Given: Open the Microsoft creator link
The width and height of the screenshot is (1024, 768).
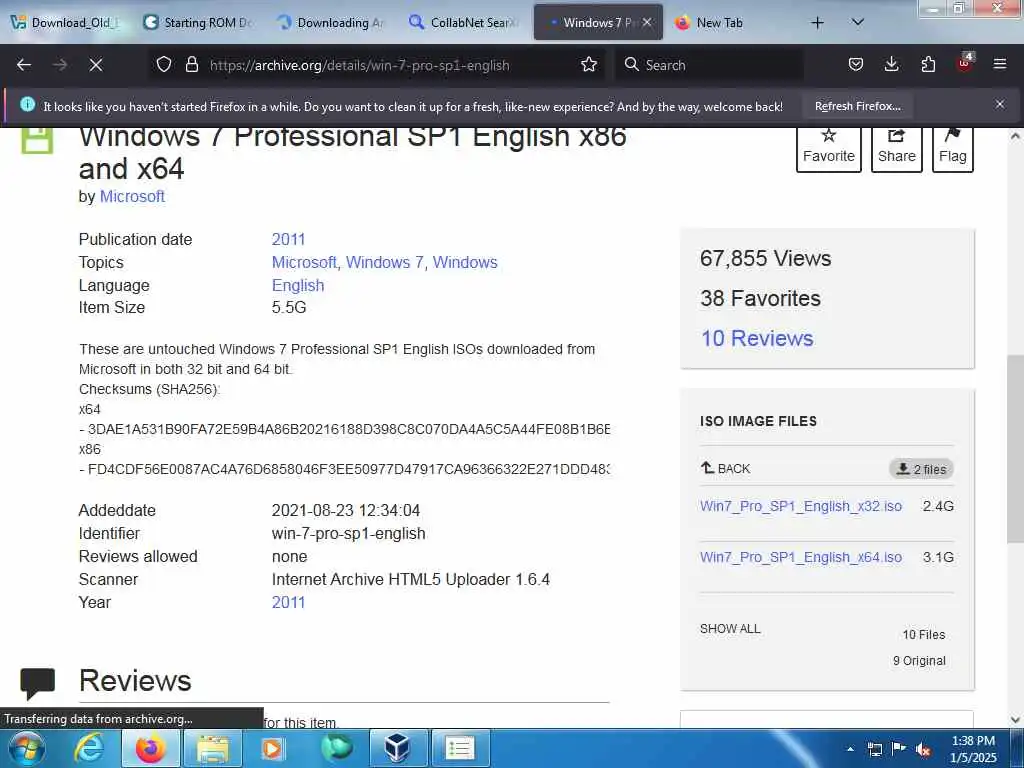Looking at the screenshot, I should [132, 197].
